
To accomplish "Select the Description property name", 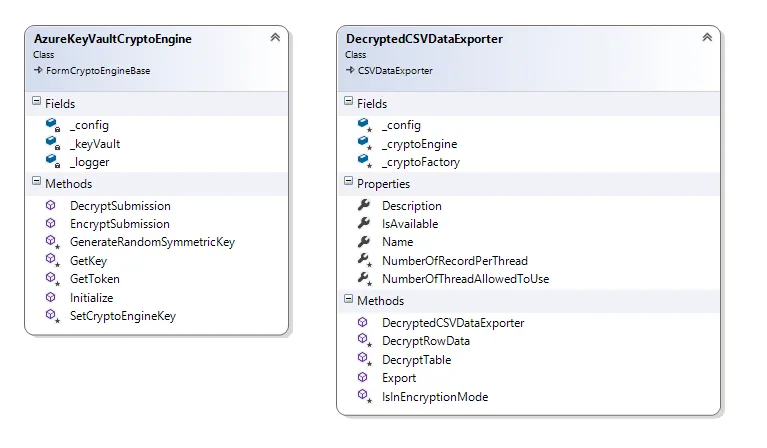I will (412, 206).
